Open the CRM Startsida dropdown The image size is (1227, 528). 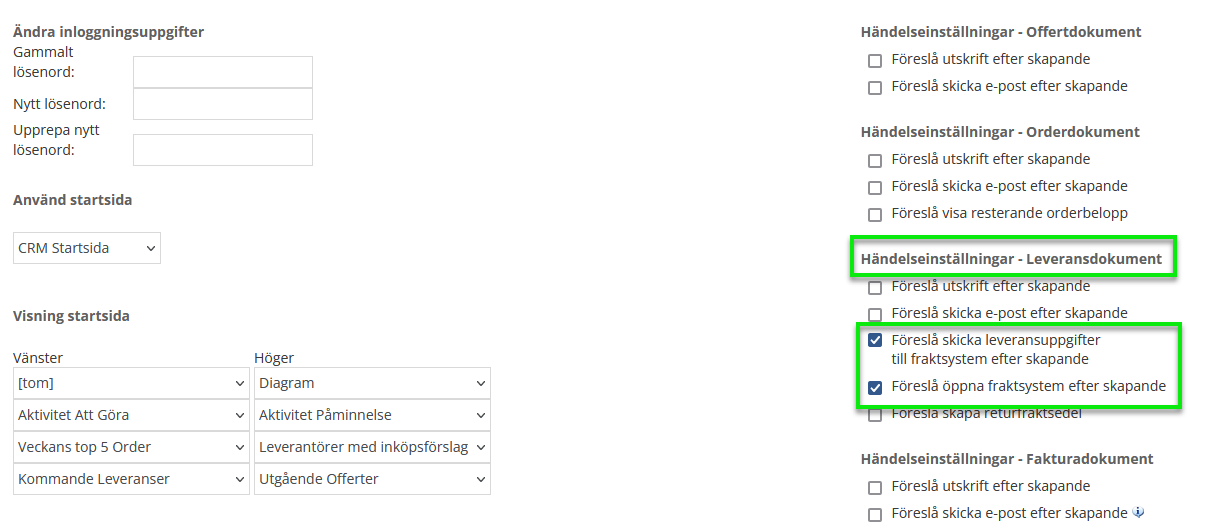coord(88,248)
